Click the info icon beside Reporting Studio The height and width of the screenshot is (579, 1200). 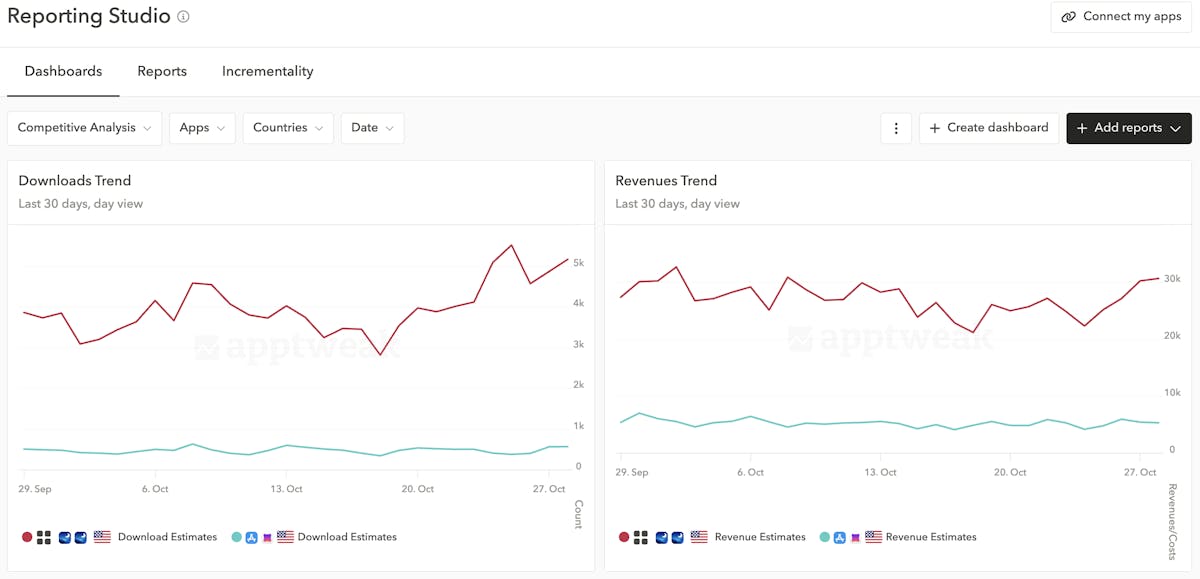(183, 17)
